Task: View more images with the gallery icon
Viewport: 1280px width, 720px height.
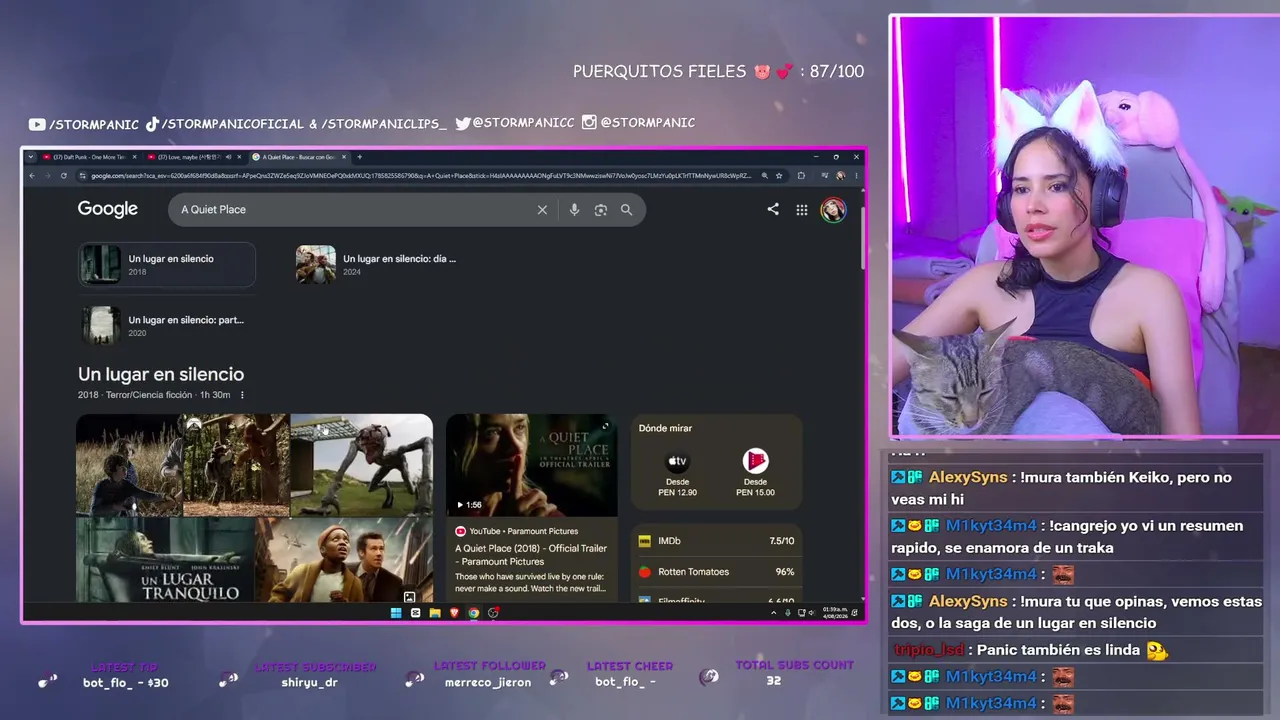Action: pos(409,597)
